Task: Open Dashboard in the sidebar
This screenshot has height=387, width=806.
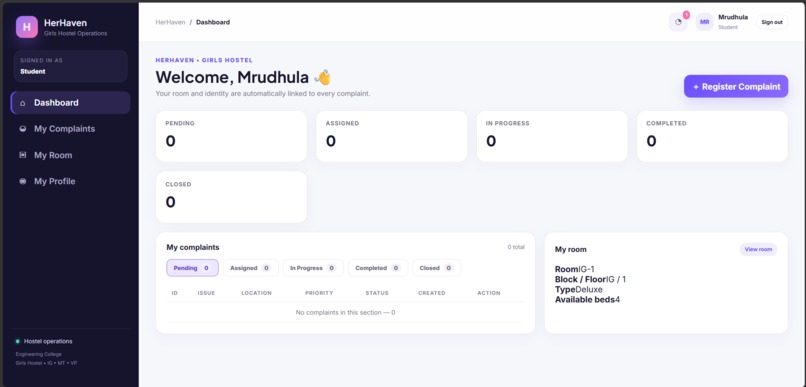Action: pos(70,103)
